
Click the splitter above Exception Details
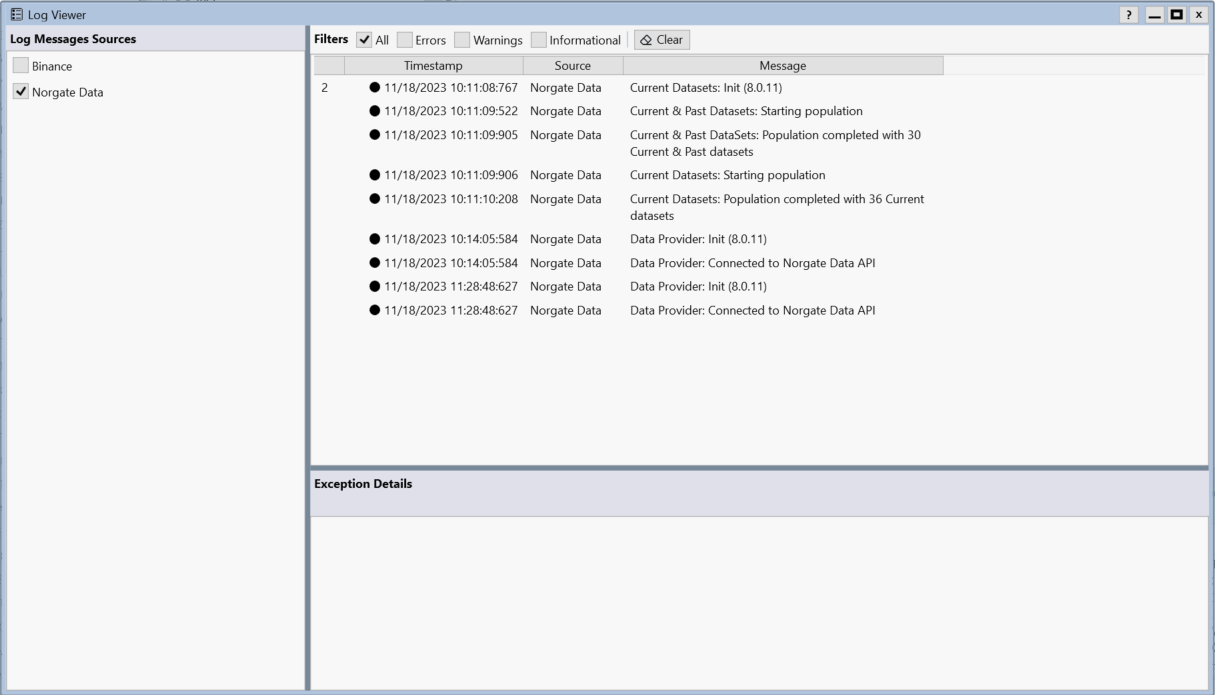coord(759,467)
